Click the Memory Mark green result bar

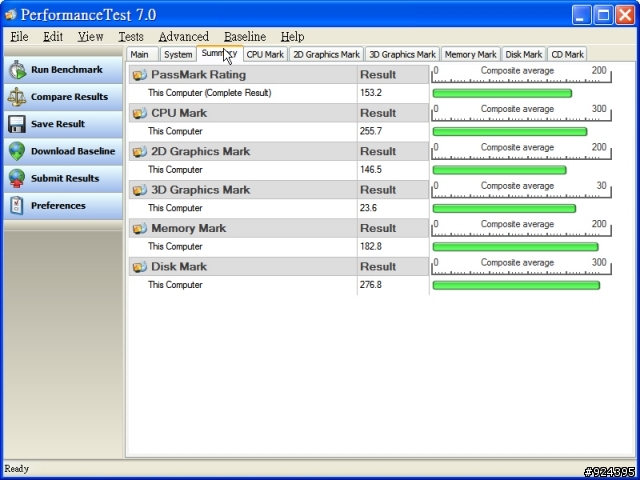pos(516,247)
